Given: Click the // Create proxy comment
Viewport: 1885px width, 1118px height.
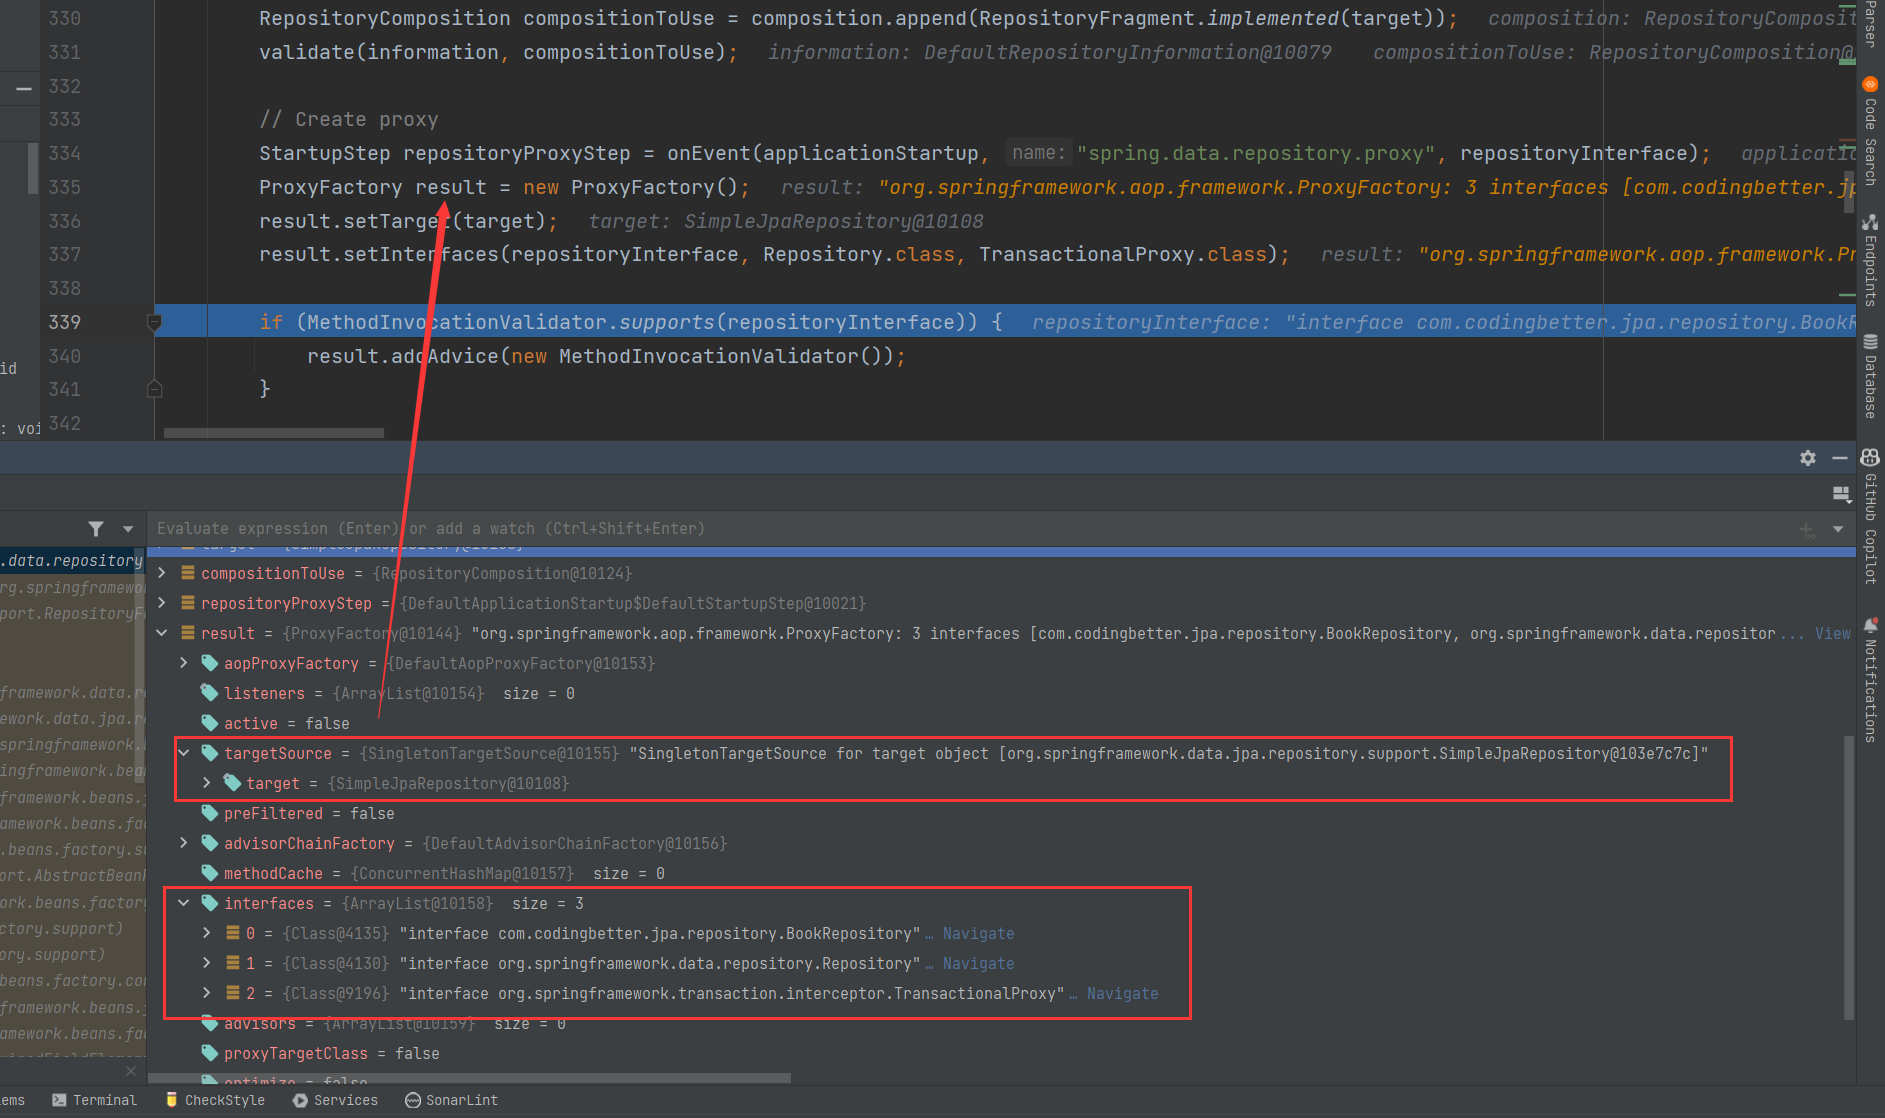Looking at the screenshot, I should coord(348,119).
